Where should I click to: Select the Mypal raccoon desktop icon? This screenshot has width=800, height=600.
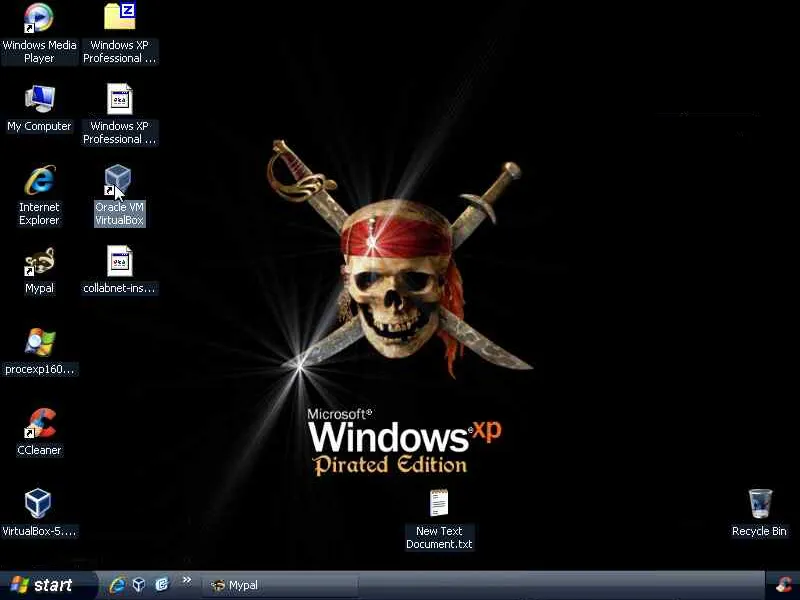39,261
